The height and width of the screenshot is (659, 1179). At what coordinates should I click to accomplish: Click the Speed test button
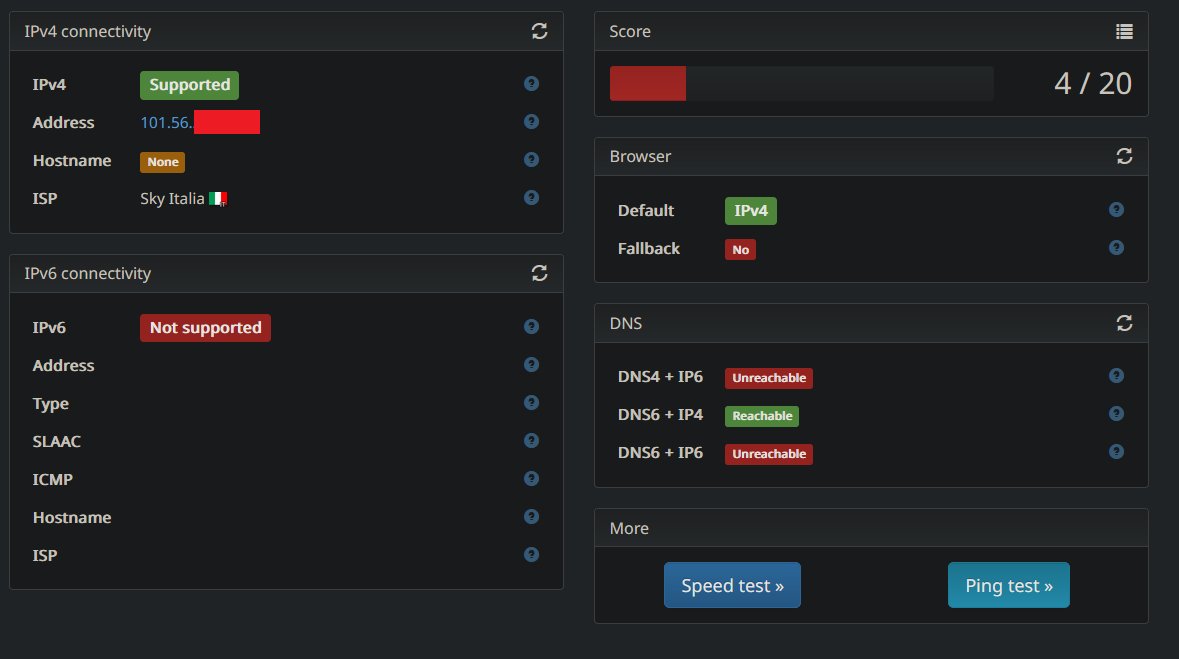pyautogui.click(x=732, y=585)
